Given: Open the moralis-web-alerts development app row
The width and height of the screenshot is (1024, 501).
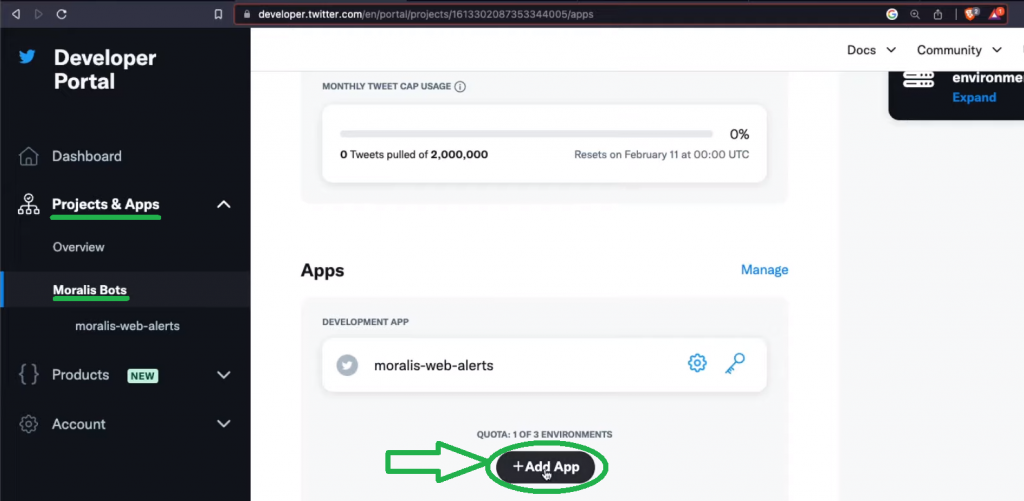Looking at the screenshot, I should (x=544, y=365).
